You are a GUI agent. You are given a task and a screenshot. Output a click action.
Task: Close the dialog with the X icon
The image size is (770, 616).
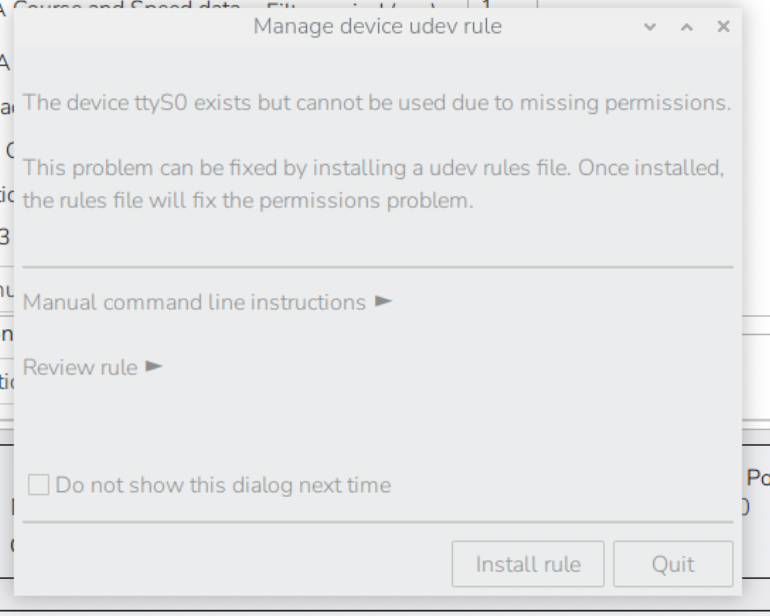coord(723,27)
